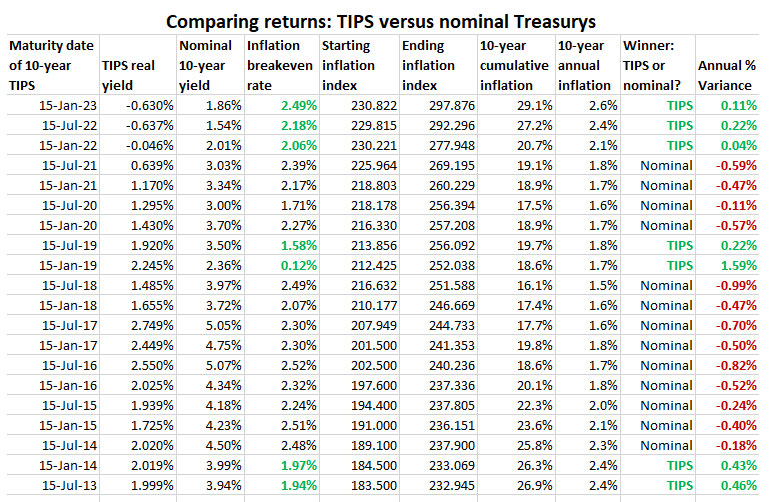The image size is (770, 502).
Task: Select the "10-year cumulative inflation" header cell
Action: coord(514,66)
